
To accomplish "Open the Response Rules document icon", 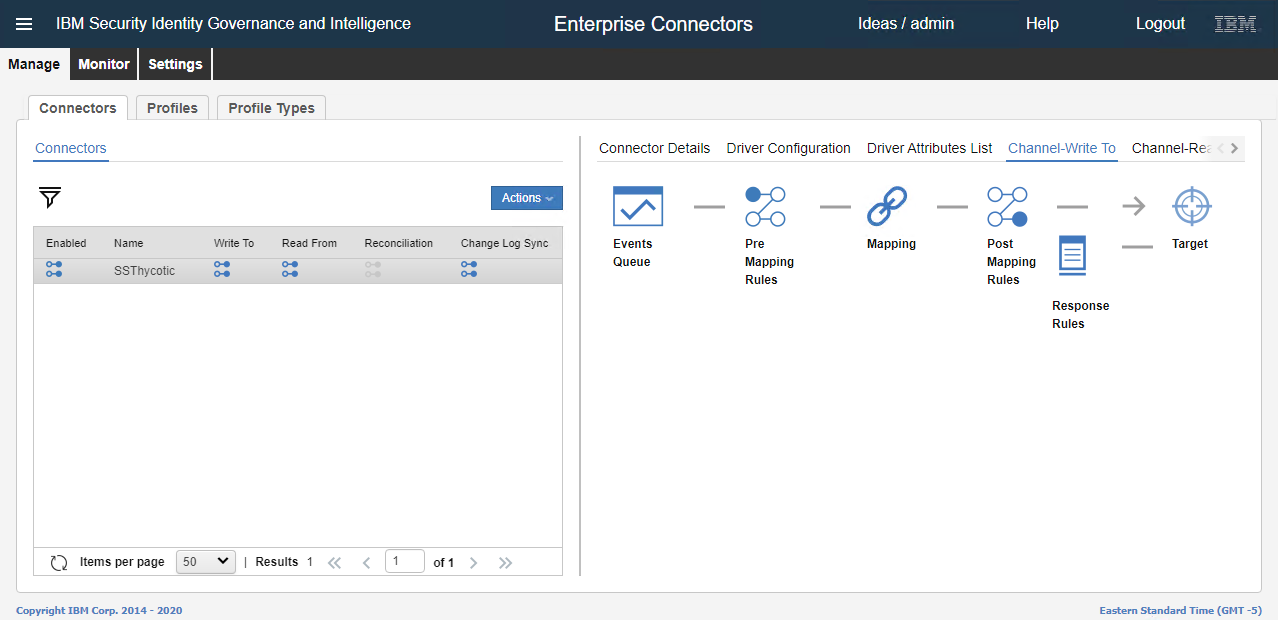I will (x=1072, y=255).
